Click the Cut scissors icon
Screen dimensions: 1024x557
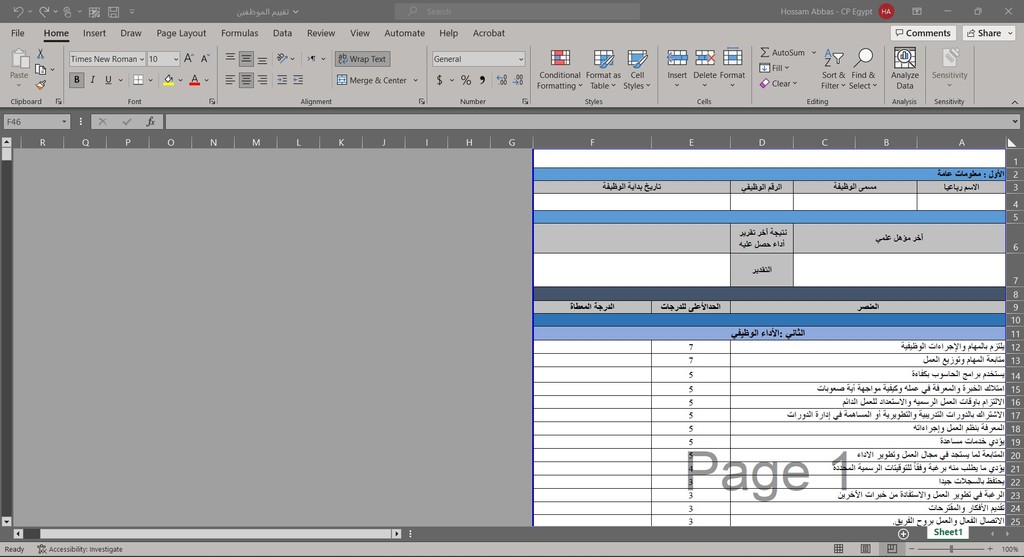pos(40,54)
